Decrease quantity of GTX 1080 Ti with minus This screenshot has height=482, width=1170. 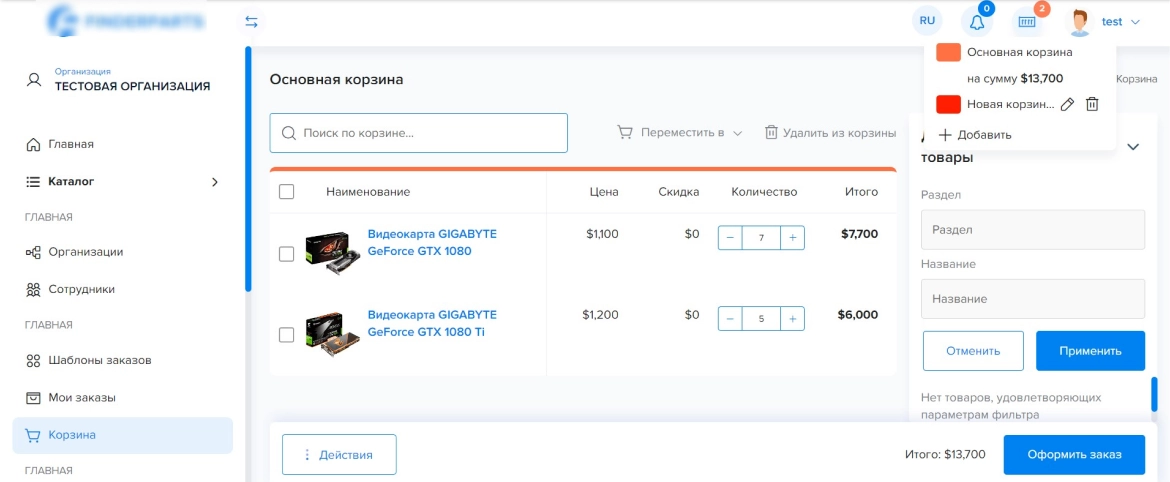[x=730, y=319]
